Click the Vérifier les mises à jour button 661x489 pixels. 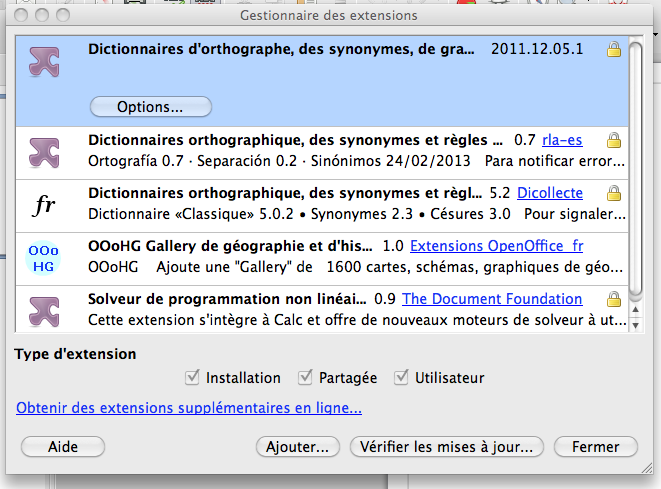(447, 447)
